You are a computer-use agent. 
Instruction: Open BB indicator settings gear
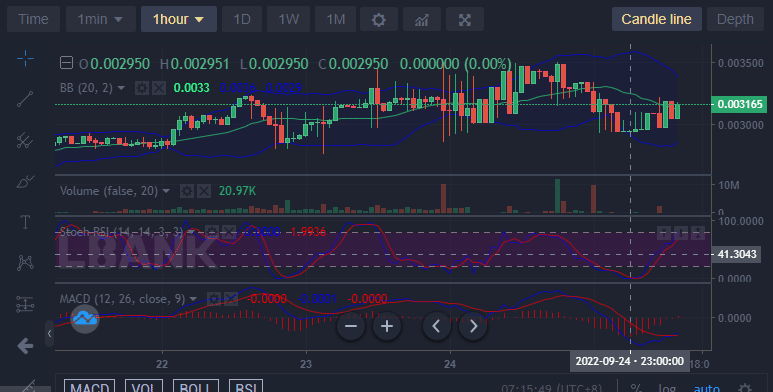(141, 88)
